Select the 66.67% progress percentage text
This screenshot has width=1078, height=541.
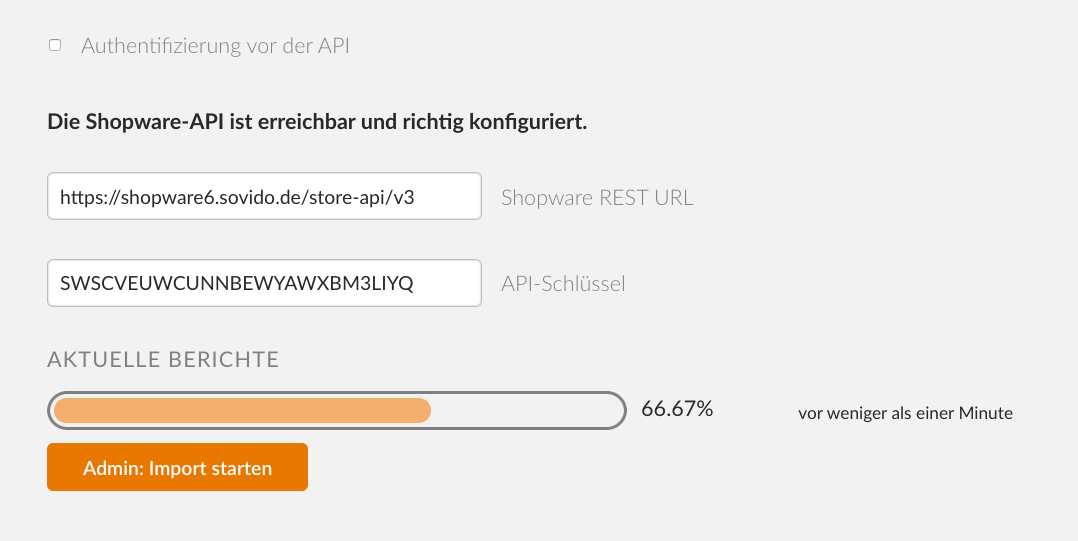(x=677, y=409)
